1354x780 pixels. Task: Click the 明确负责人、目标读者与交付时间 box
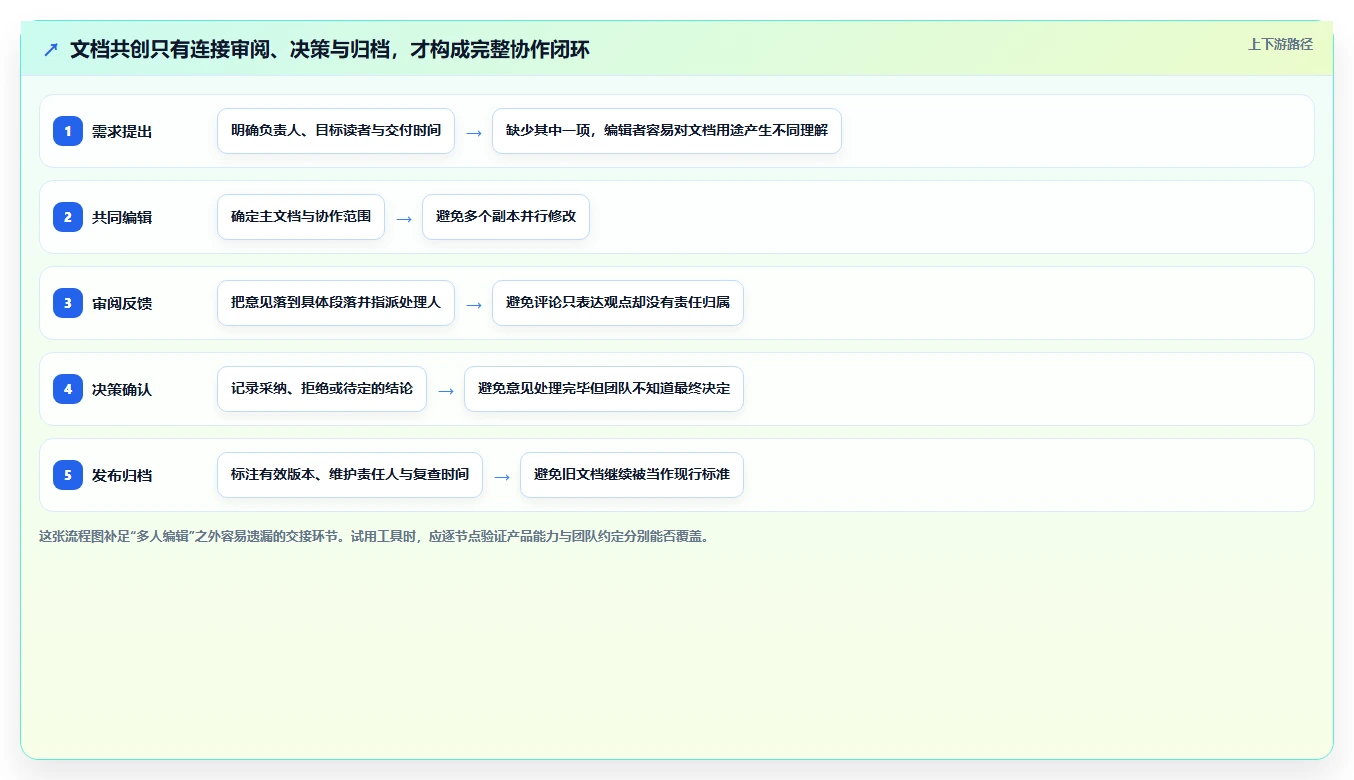point(336,131)
